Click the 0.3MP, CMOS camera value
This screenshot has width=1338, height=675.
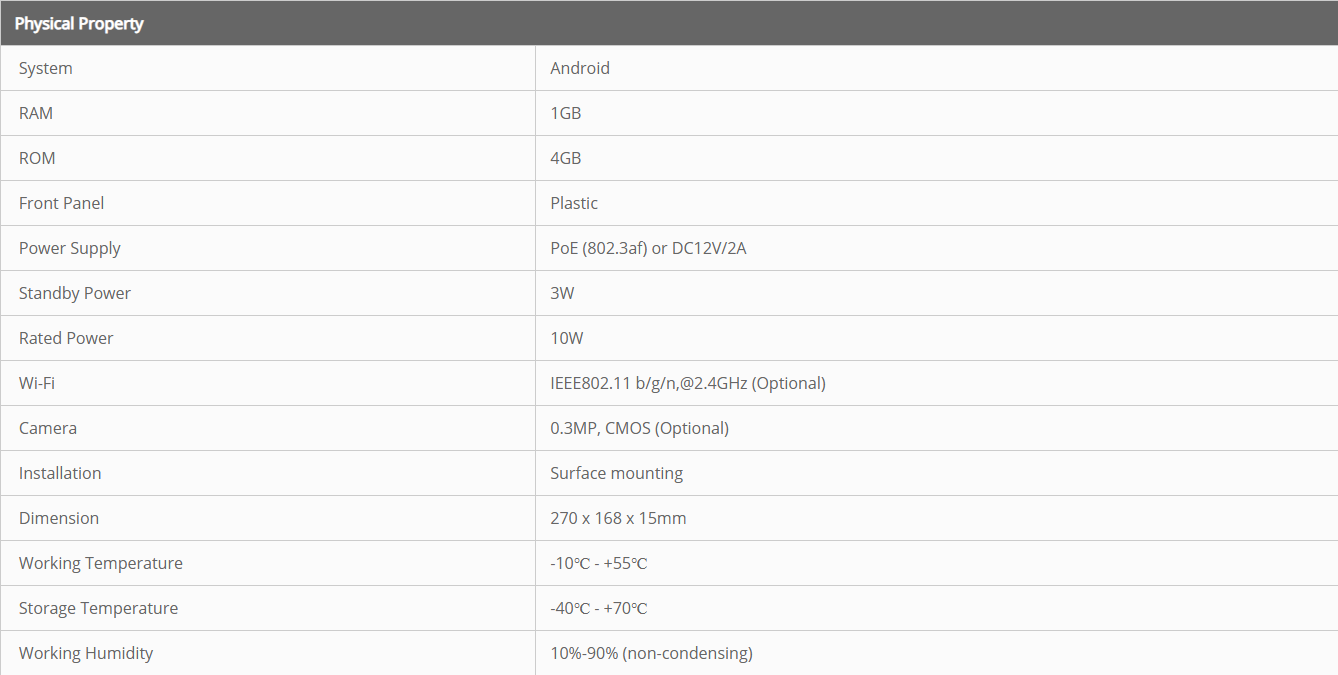pos(639,428)
